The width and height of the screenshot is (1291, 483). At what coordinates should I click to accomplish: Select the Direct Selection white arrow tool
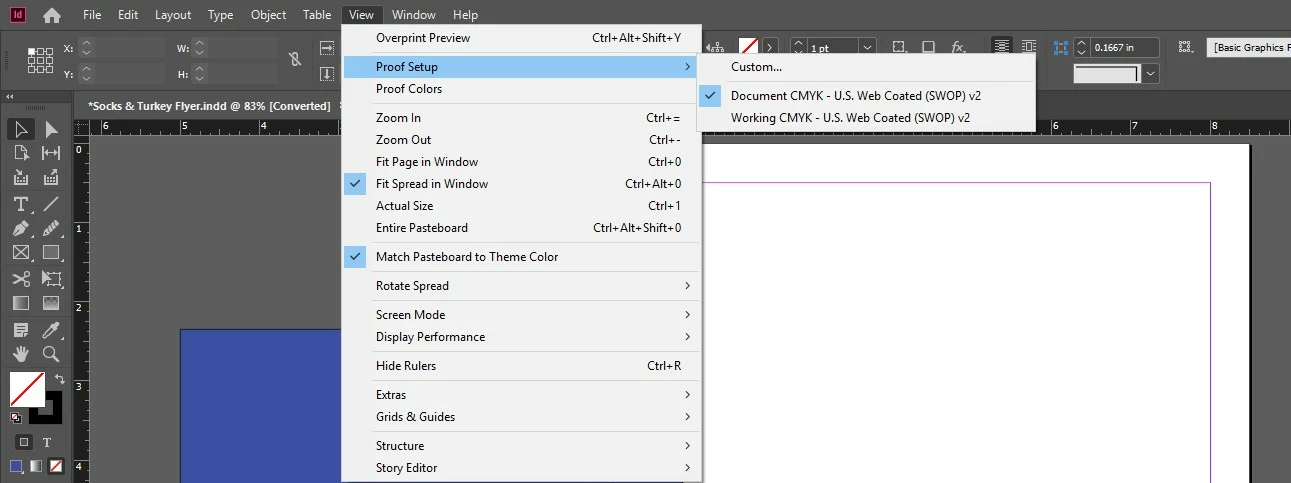point(51,129)
